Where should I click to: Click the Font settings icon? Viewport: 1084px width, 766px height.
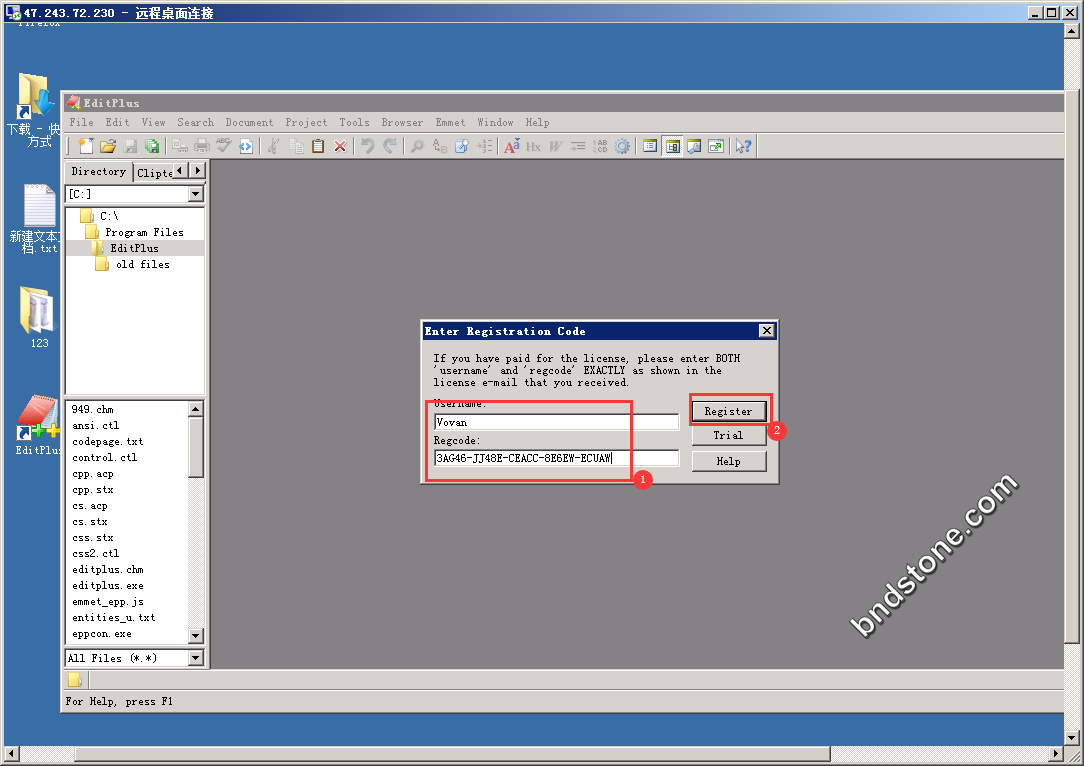pyautogui.click(x=511, y=146)
